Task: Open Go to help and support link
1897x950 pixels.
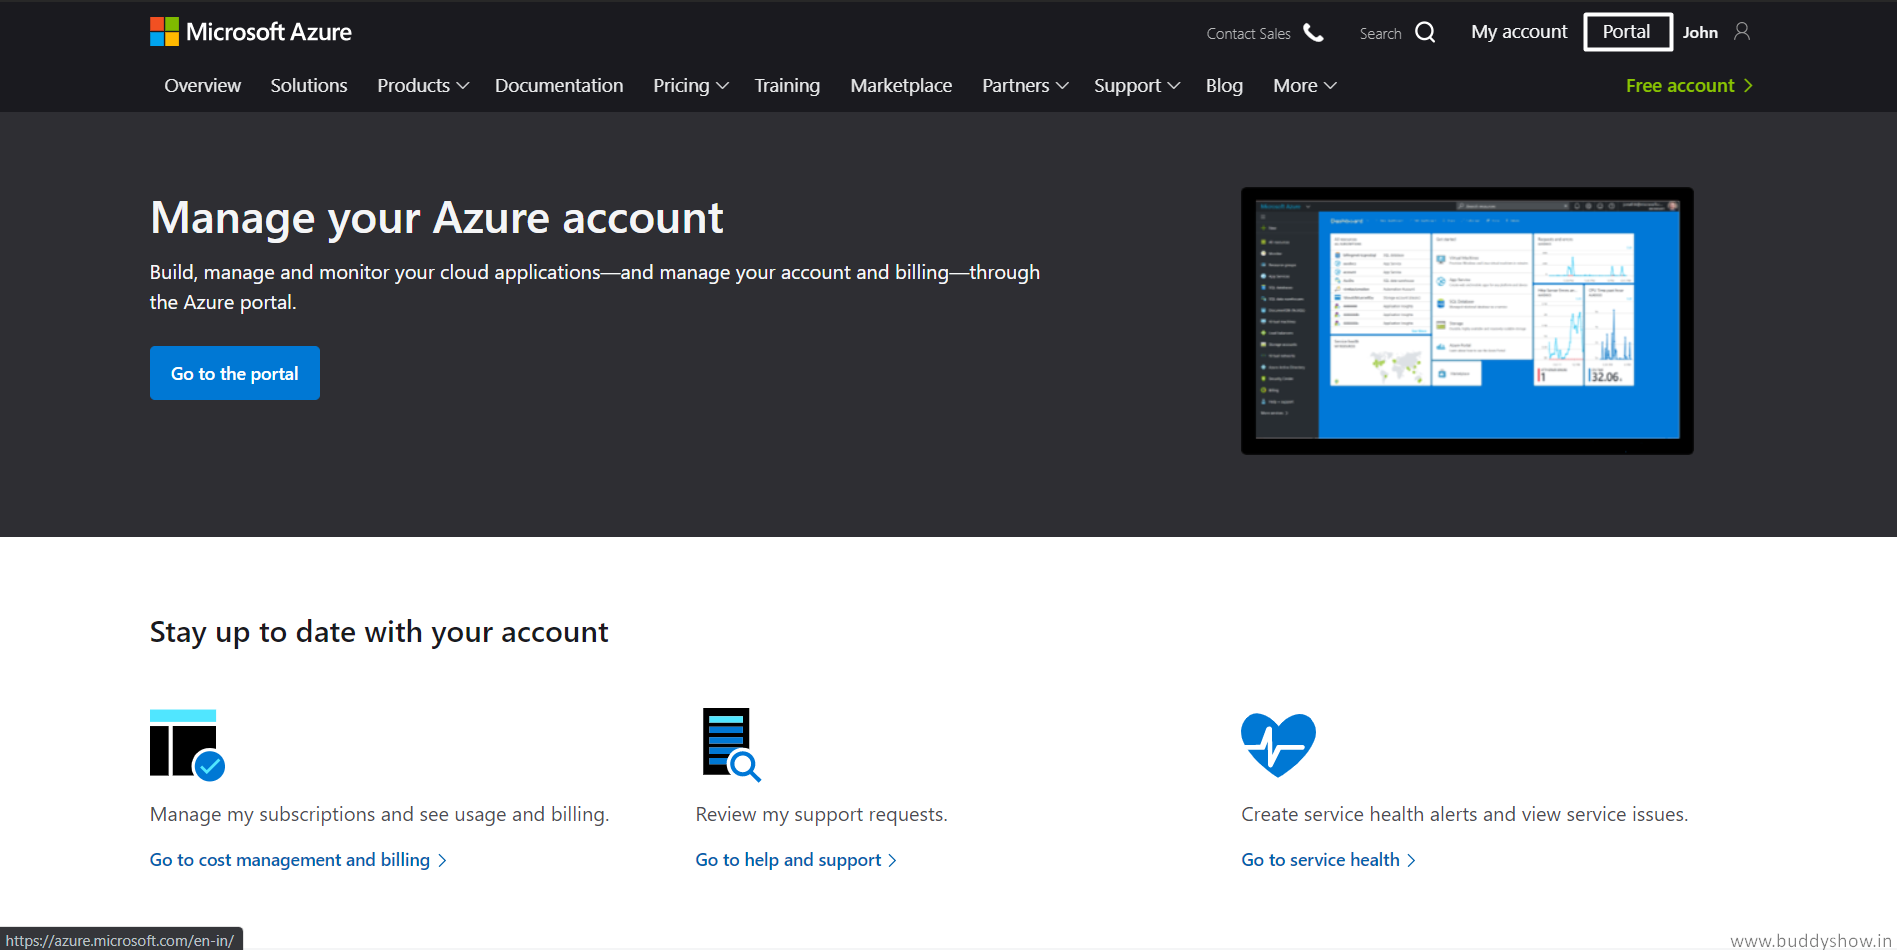Action: pos(796,860)
